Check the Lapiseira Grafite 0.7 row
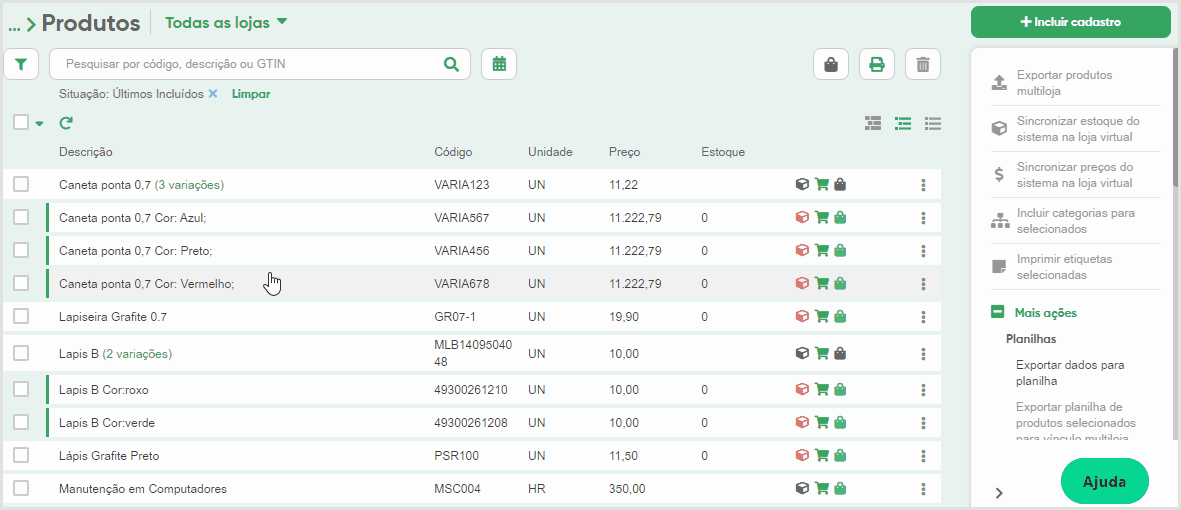Image resolution: width=1181 pixels, height=510 pixels. [21, 316]
